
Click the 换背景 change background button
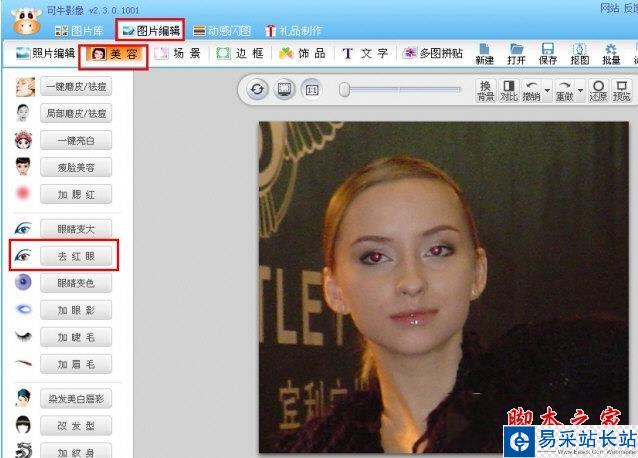coord(485,90)
